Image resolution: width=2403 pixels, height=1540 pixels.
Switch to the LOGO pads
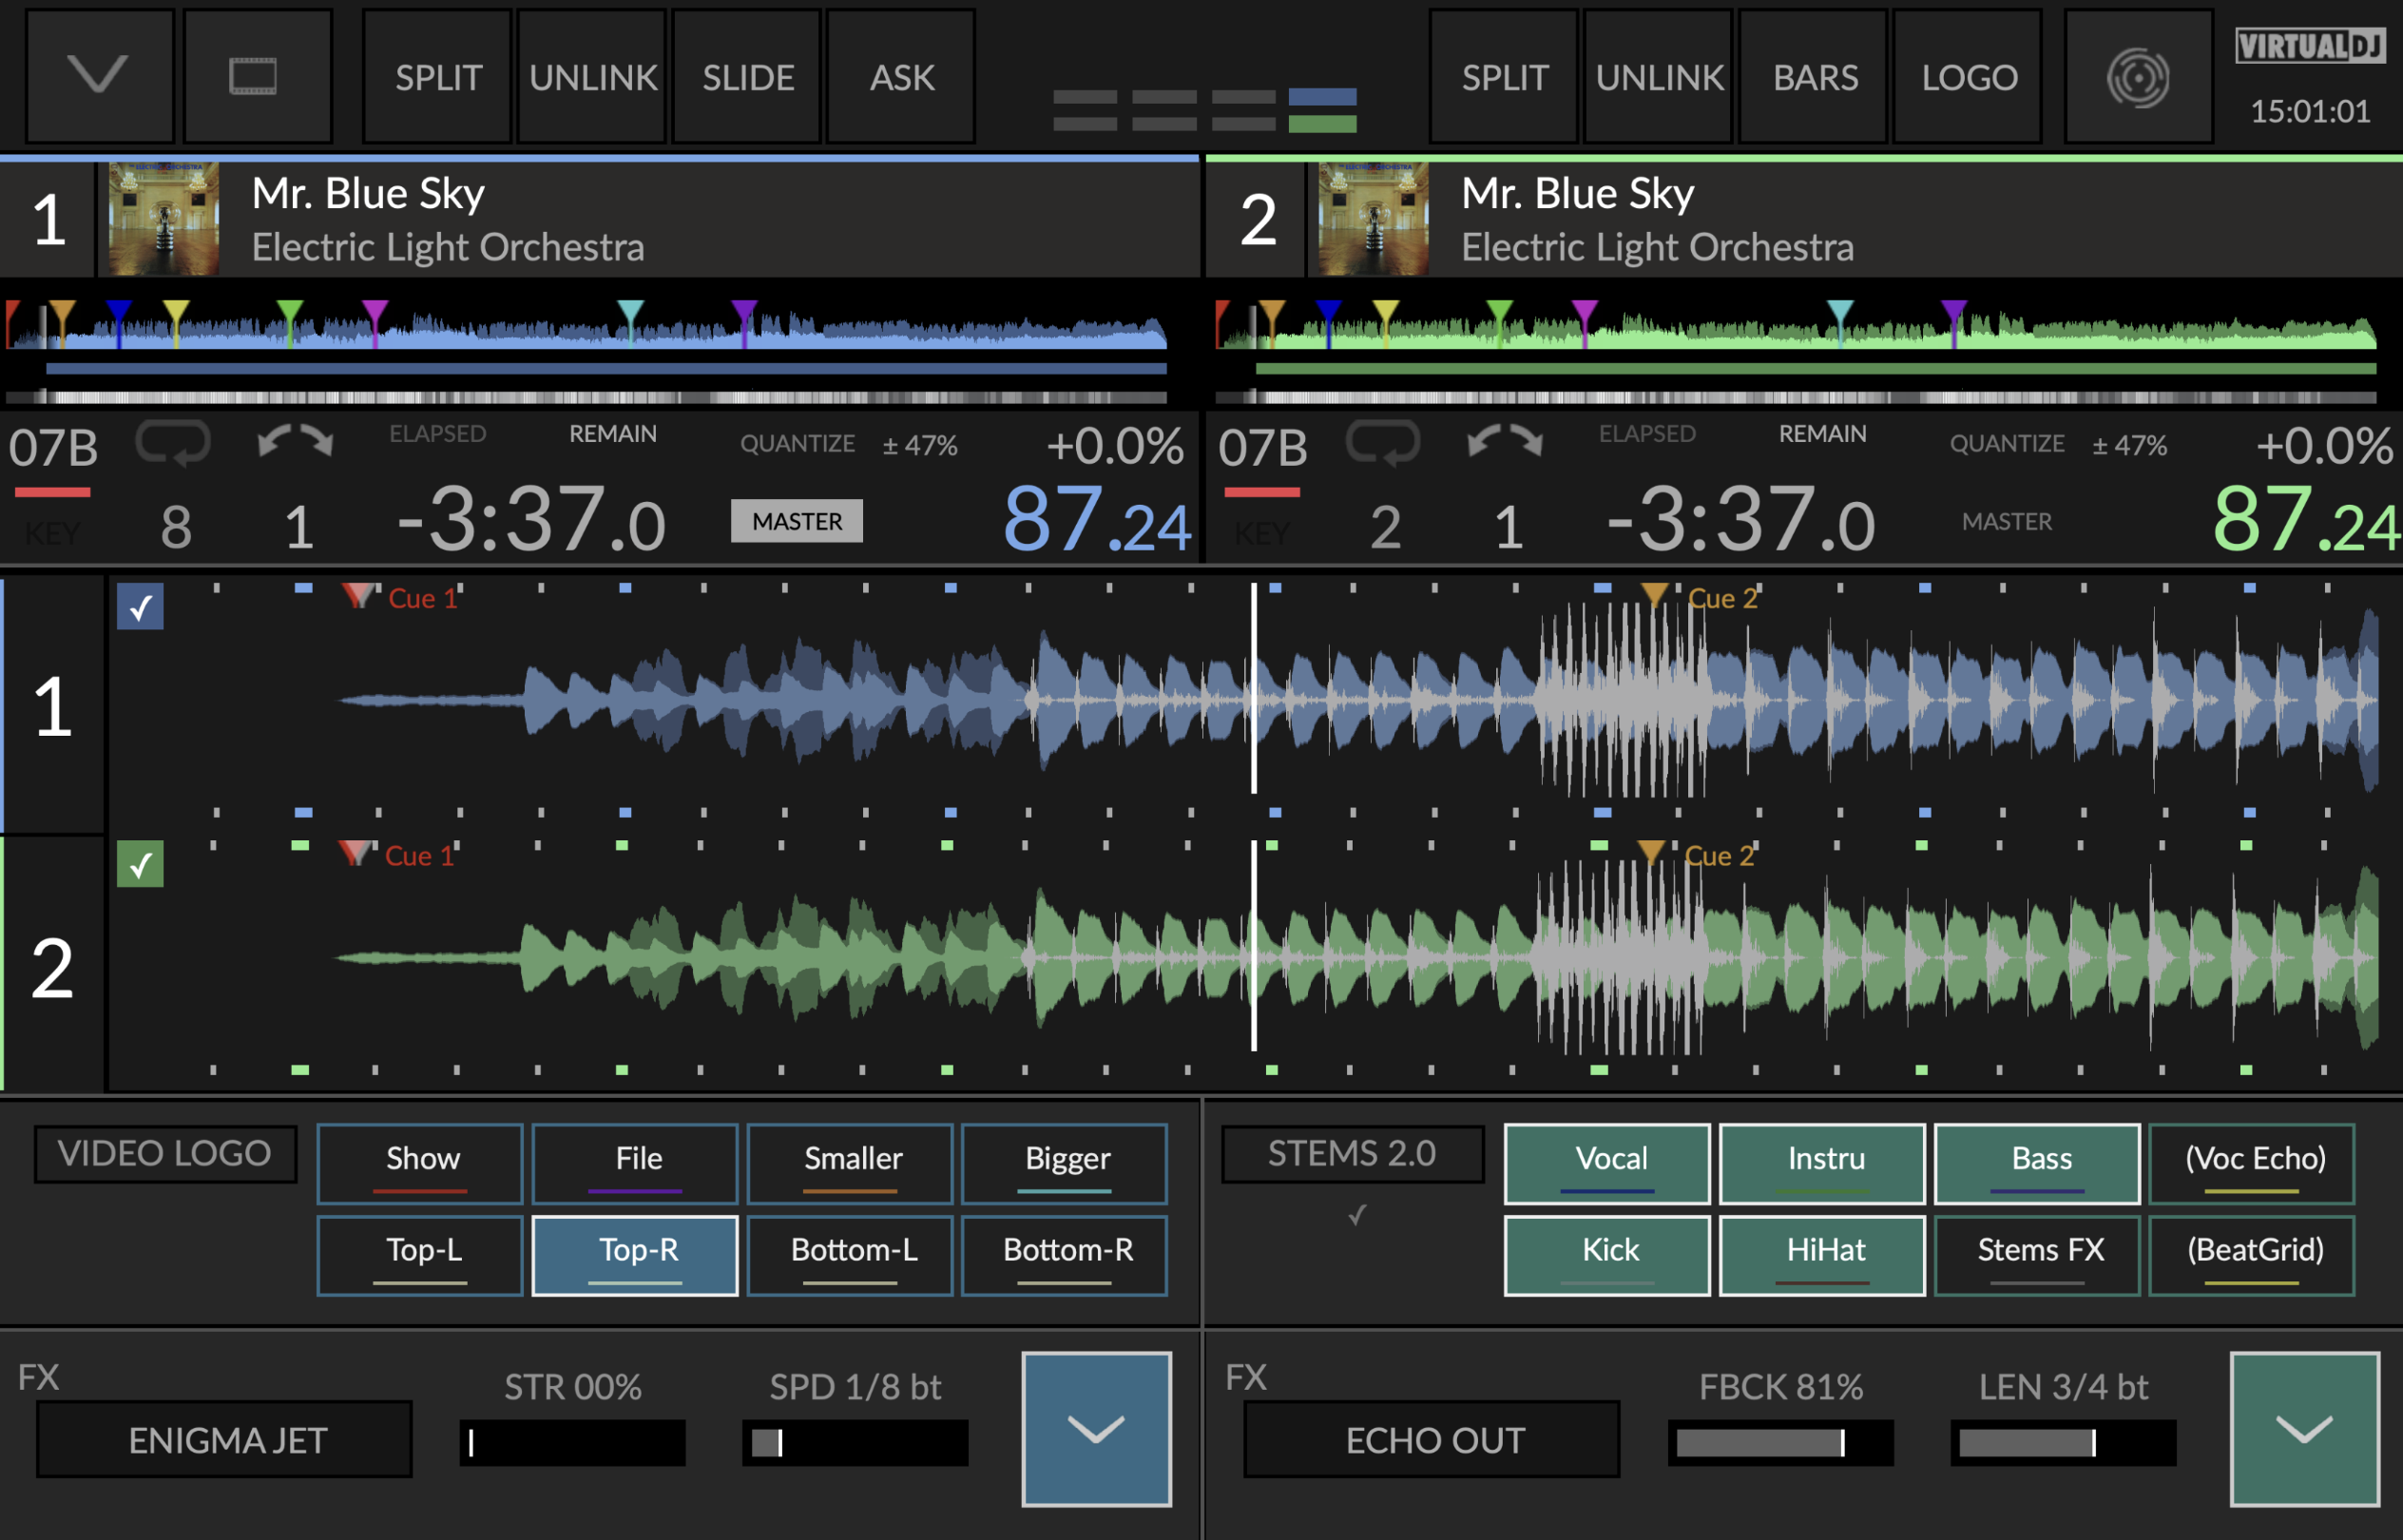1969,77
